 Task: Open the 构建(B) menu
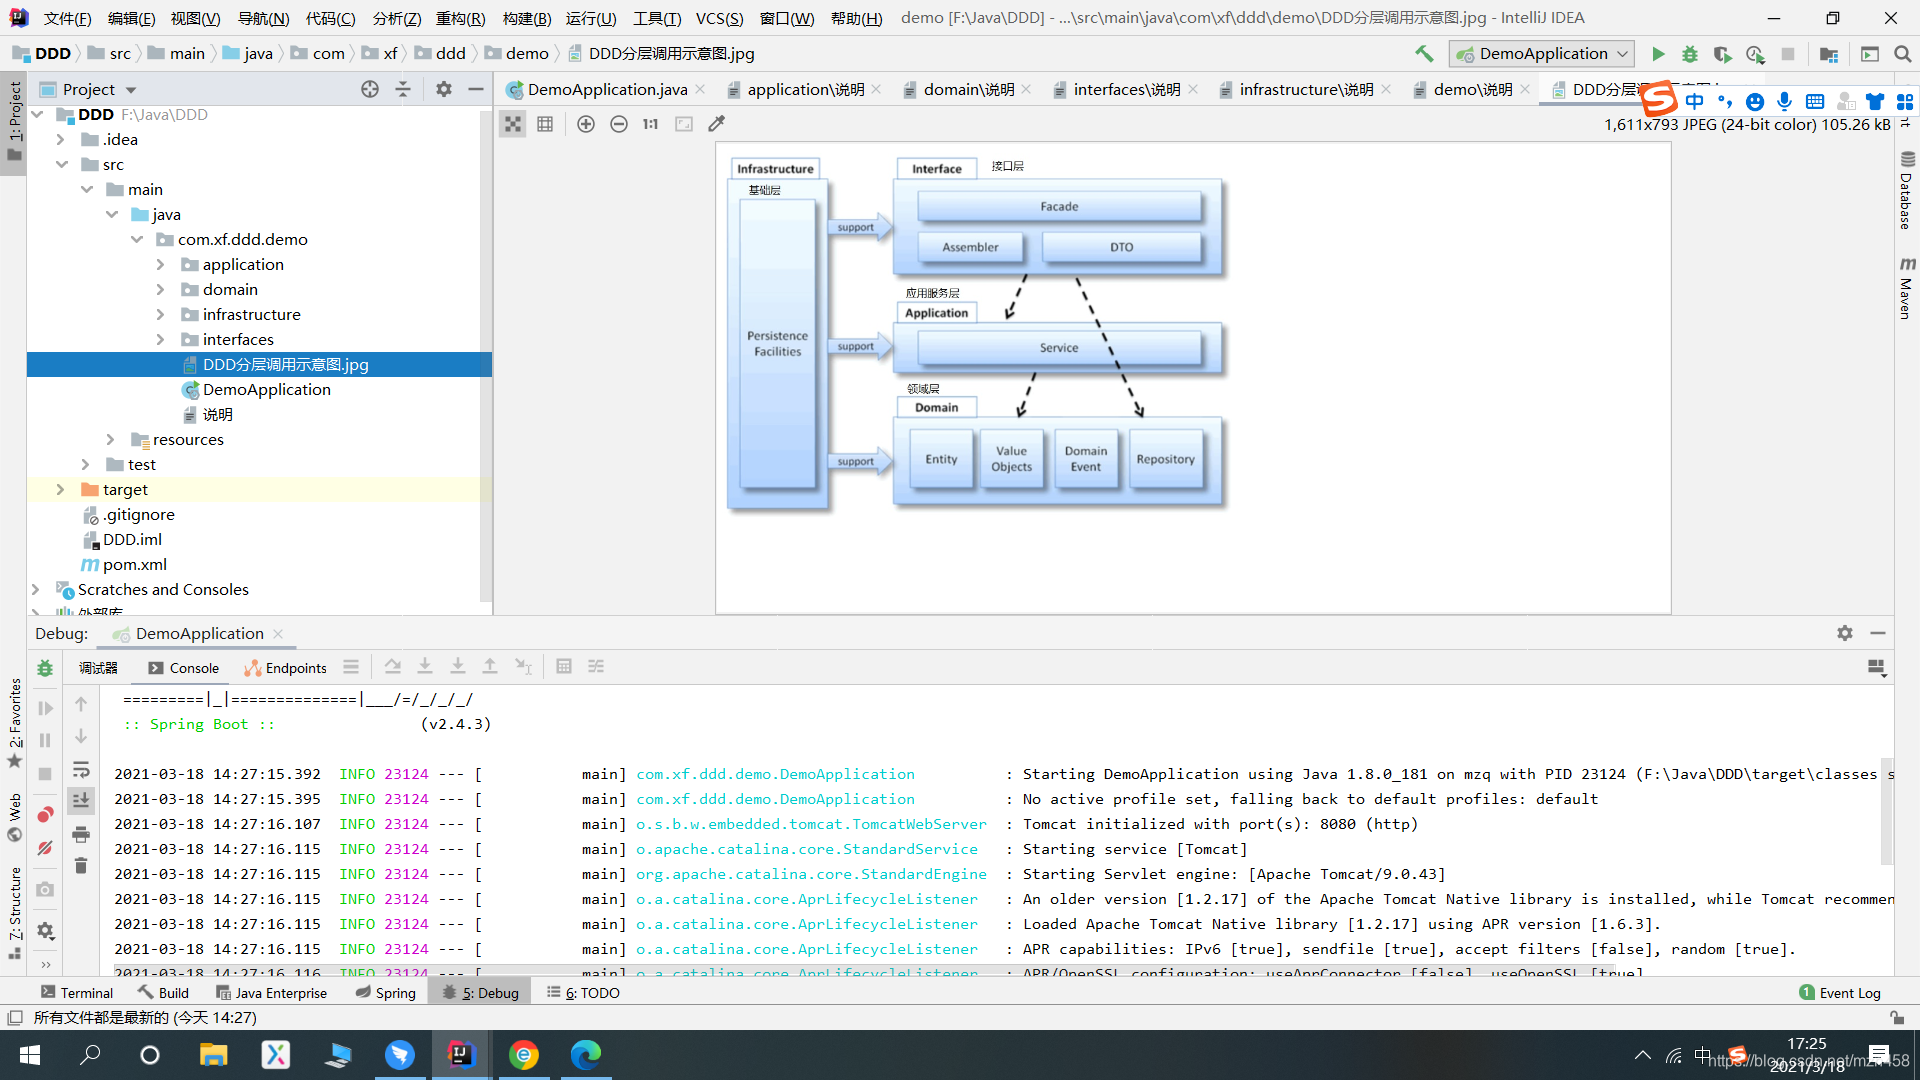[527, 18]
